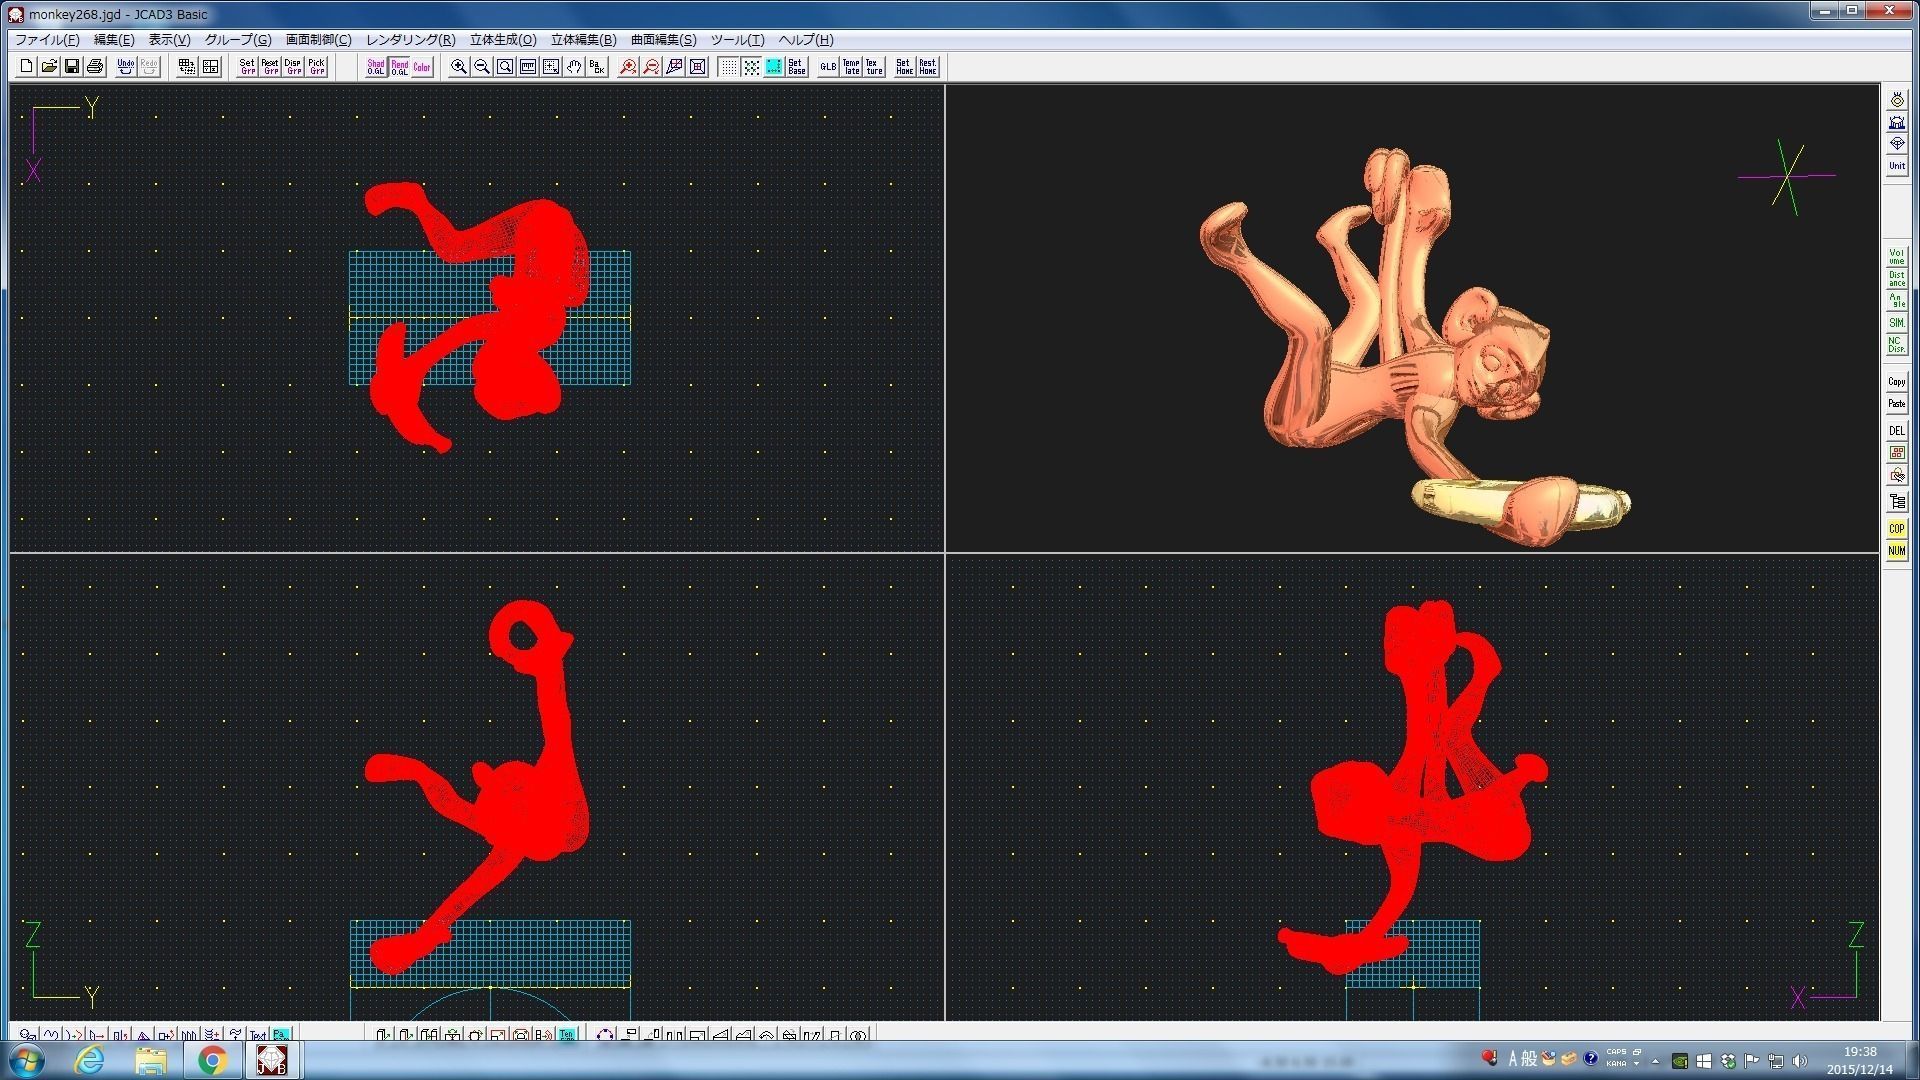Click the Save file icon
1920x1080 pixels.
(72, 67)
